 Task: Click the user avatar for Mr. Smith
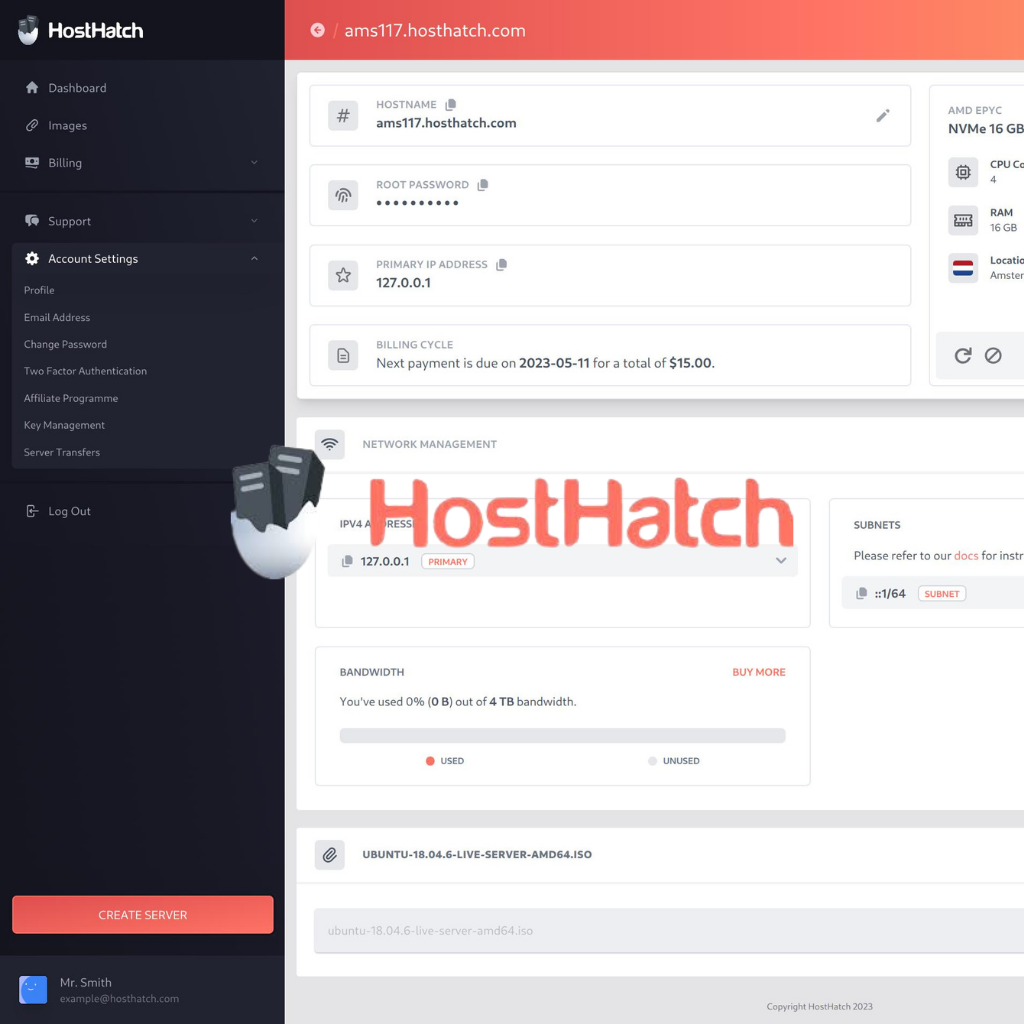pyautogui.click(x=33, y=989)
